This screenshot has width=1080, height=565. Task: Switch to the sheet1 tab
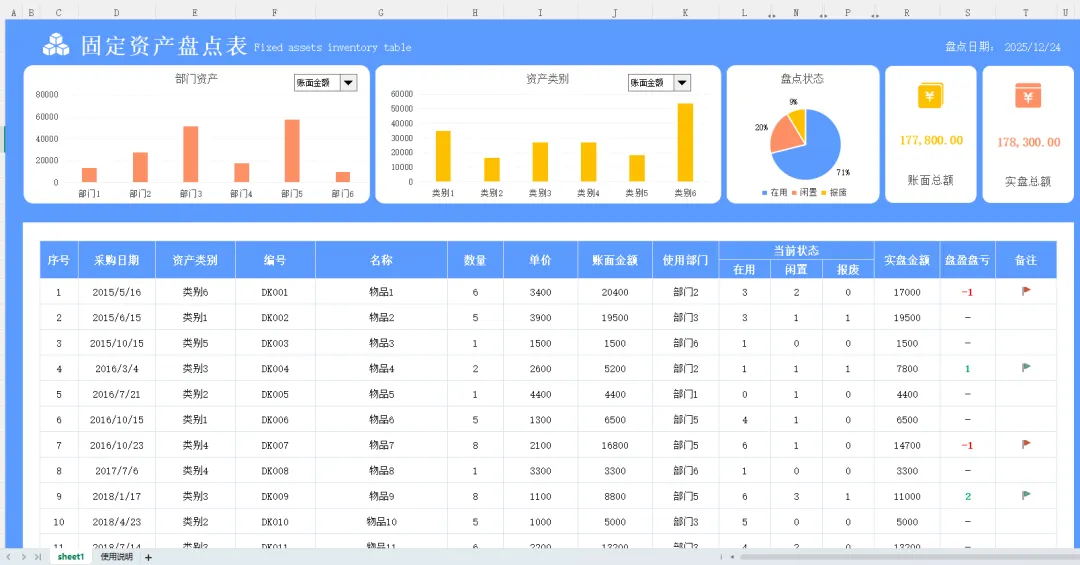[71, 557]
